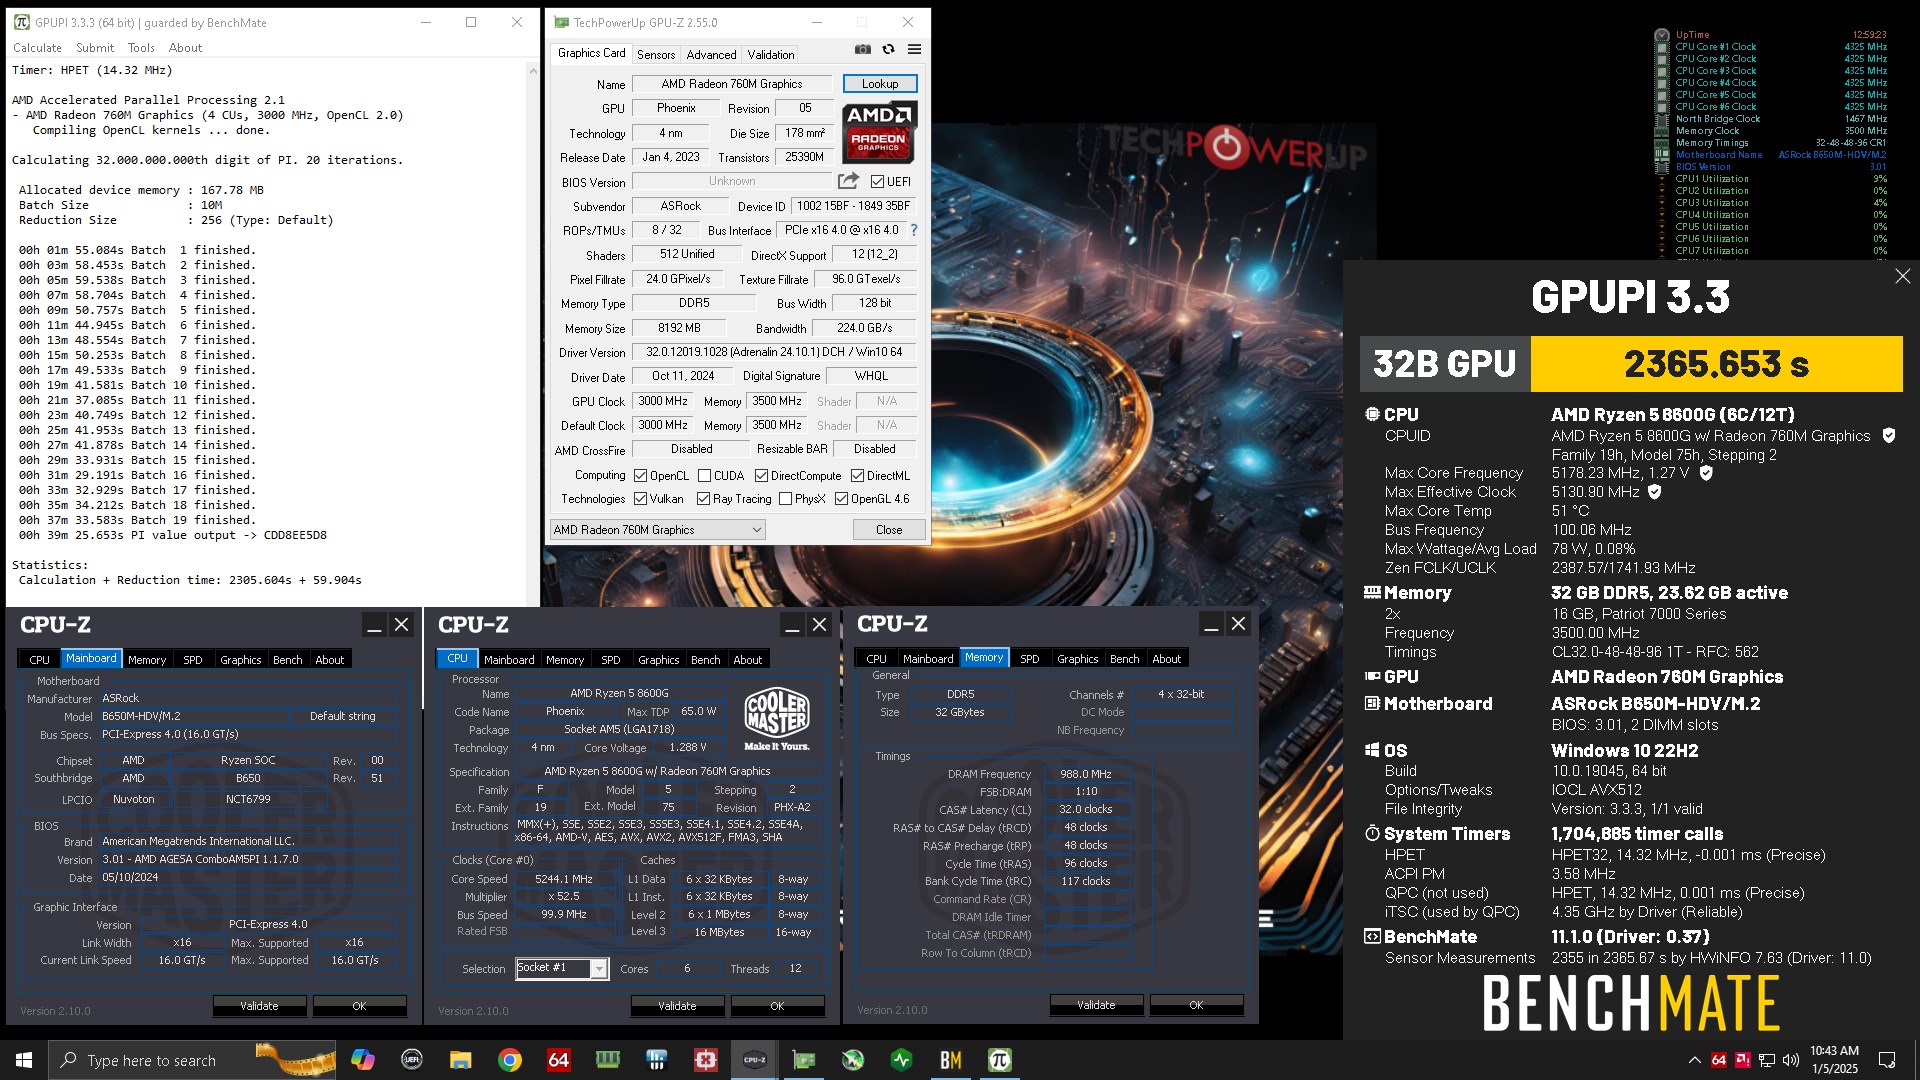Switch to GPUPI pi icon in the taskbar

coord(999,1060)
